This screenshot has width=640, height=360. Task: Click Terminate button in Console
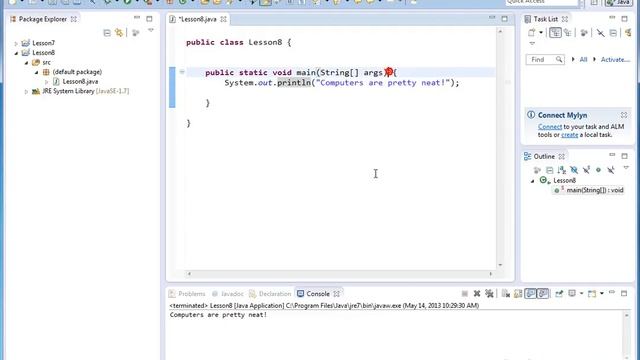(464, 293)
